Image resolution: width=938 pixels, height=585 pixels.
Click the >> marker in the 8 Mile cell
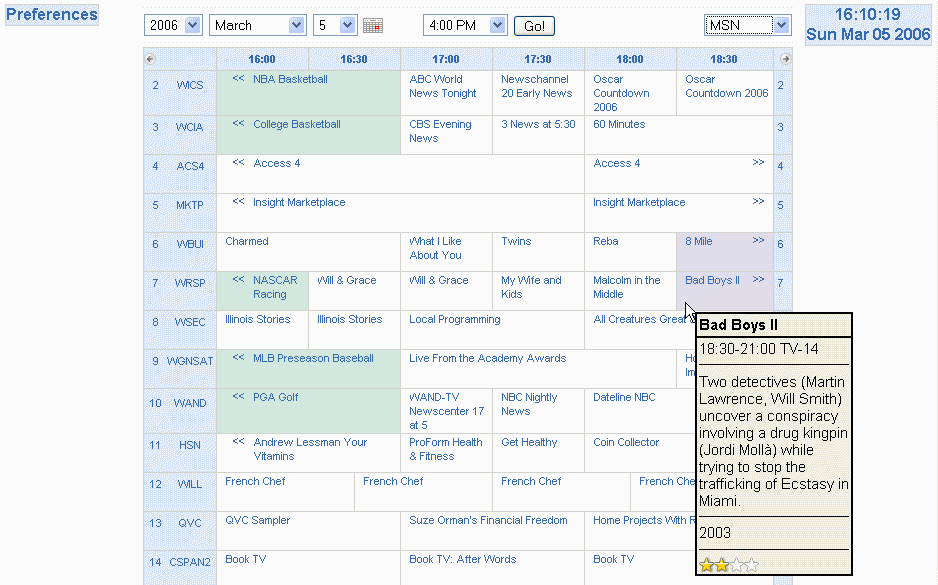(x=758, y=240)
